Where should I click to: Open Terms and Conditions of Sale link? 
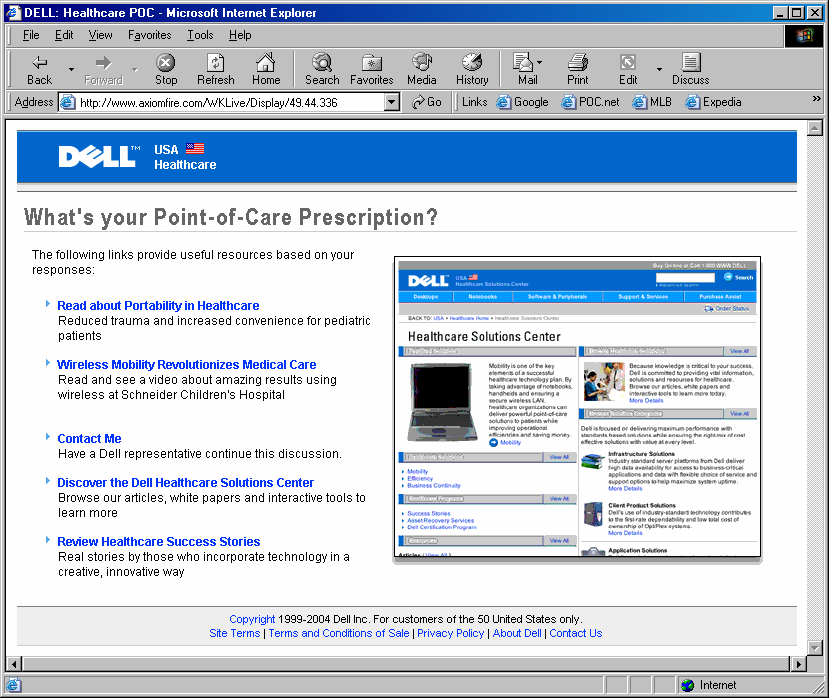click(x=338, y=633)
